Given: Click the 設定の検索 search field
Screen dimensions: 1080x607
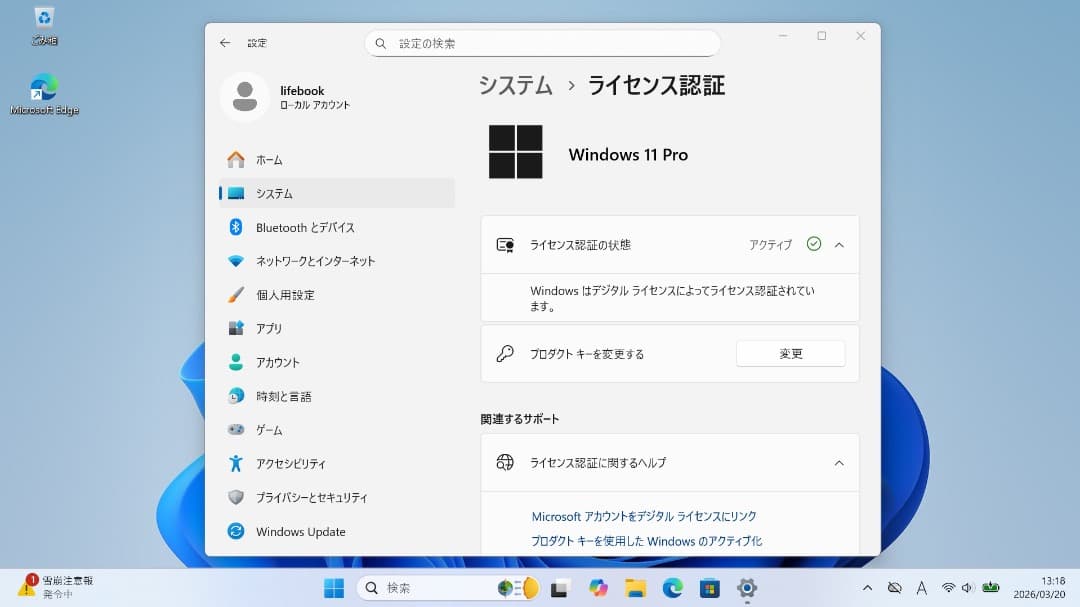Looking at the screenshot, I should tap(543, 43).
